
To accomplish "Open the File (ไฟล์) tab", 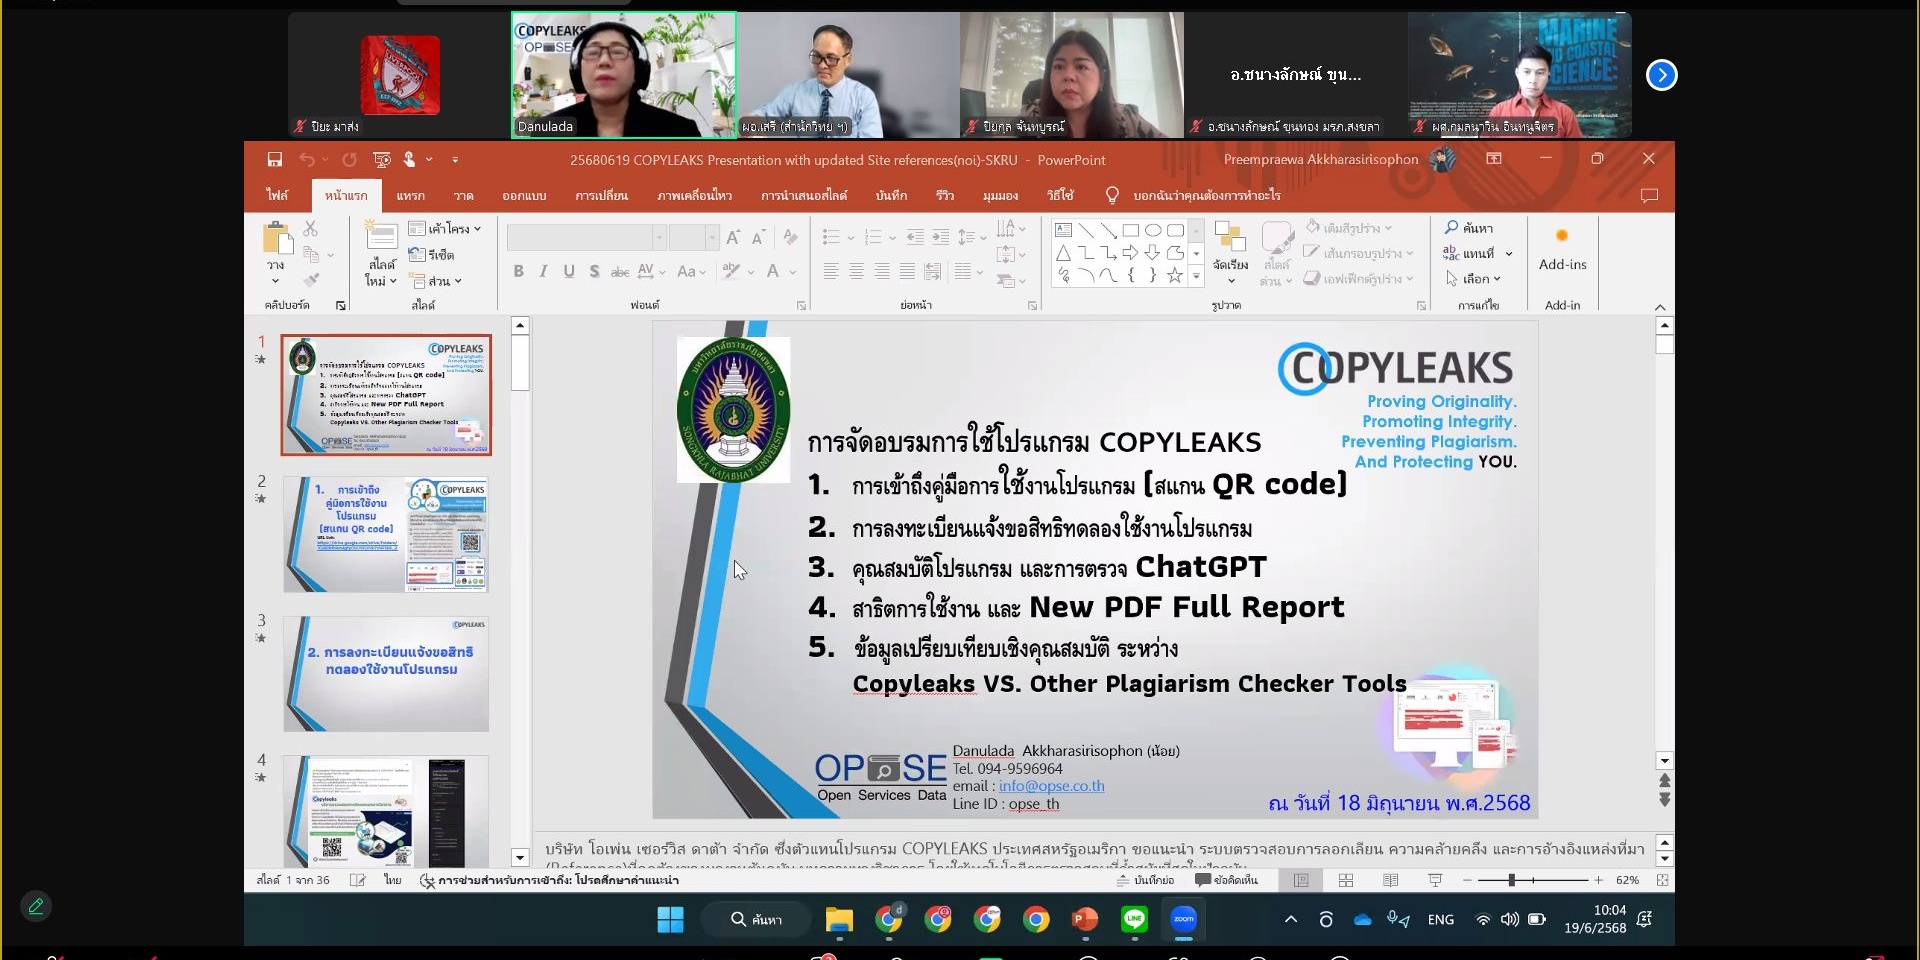I will point(277,195).
